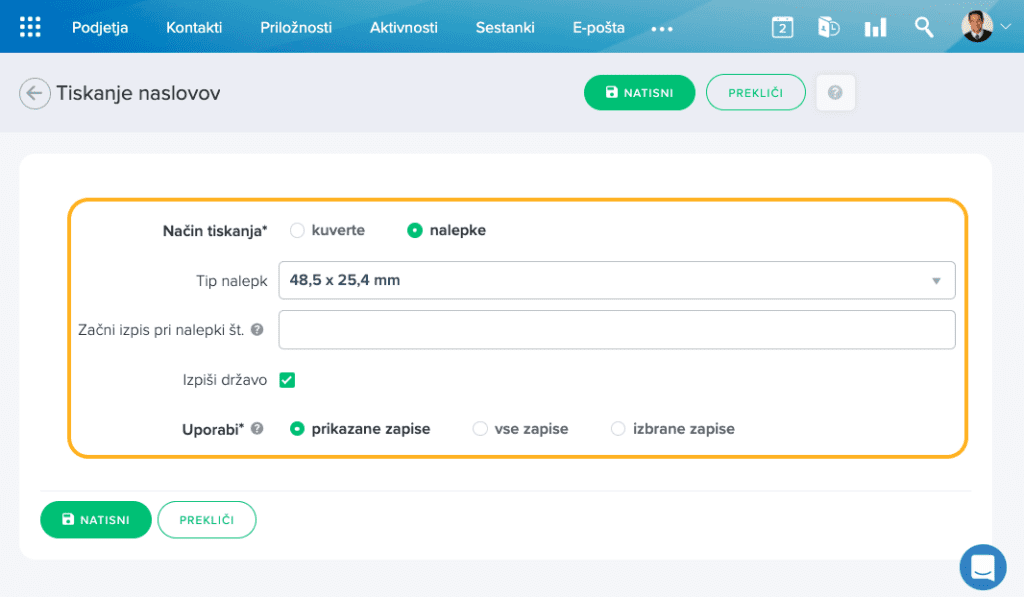Select the izbrane zapise radio option
Viewport: 1024px width, 597px height.
(x=618, y=429)
